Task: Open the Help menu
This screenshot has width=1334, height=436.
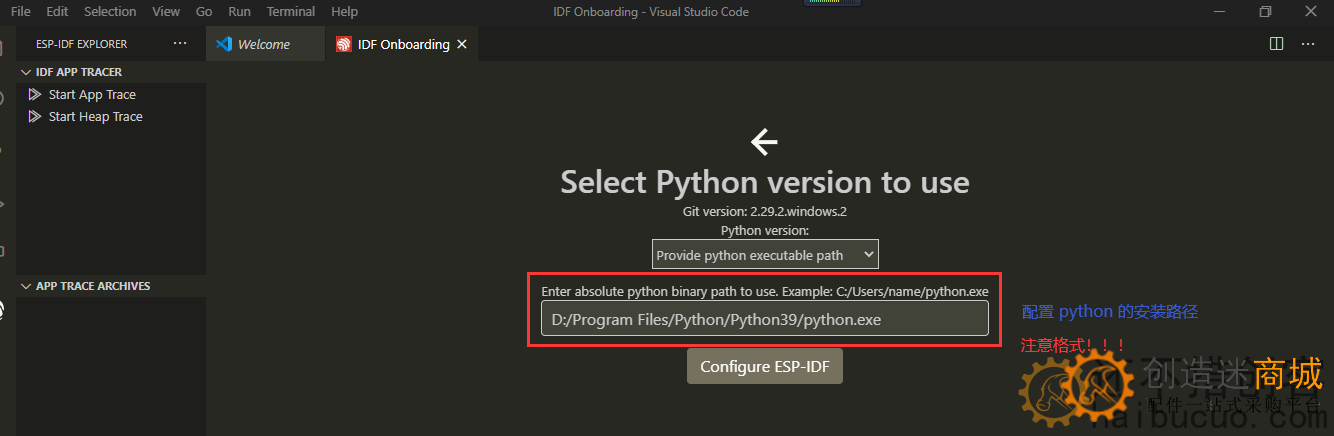Action: point(344,11)
